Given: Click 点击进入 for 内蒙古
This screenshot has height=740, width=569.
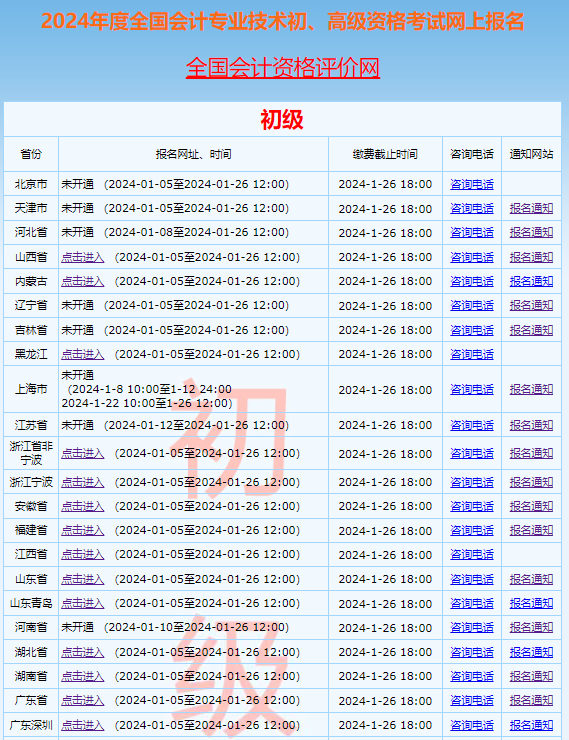Looking at the screenshot, I should pos(83,281).
